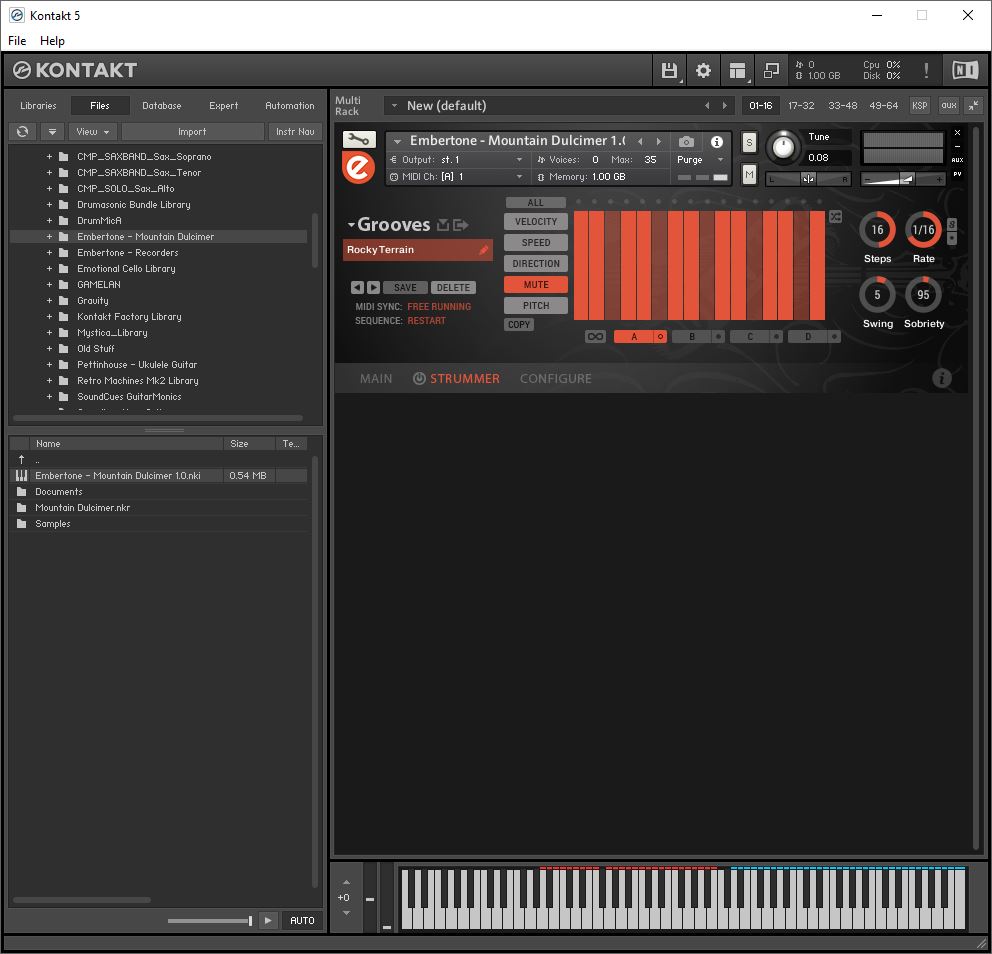The image size is (992, 954).
Task: Click the refresh icon in Files browser
Action: (x=23, y=132)
